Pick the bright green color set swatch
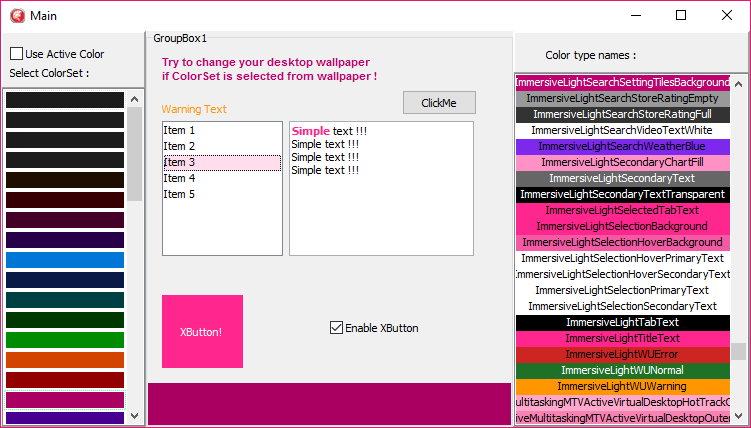Image resolution: width=751 pixels, height=428 pixels. [x=65, y=340]
